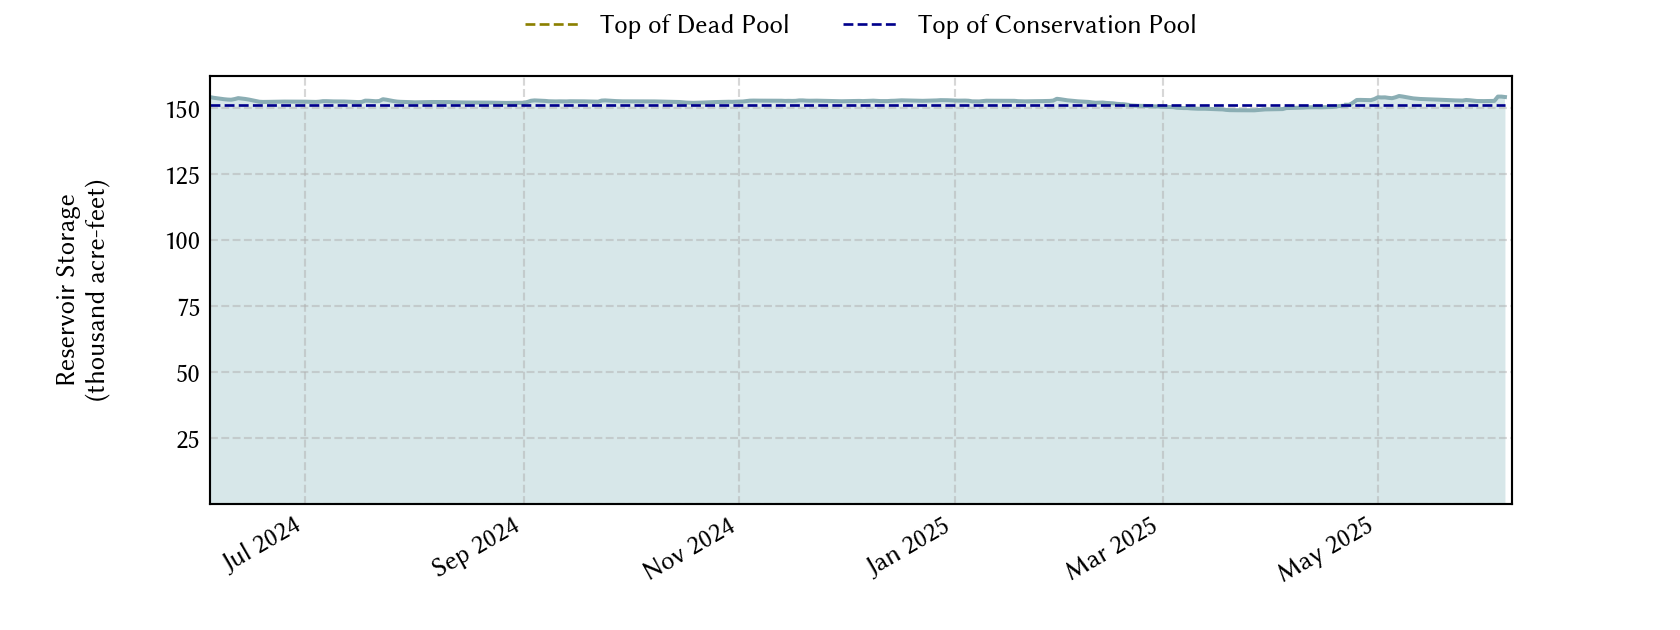
Task: Click the "Jul 2024" x-axis label
Action: 262,545
